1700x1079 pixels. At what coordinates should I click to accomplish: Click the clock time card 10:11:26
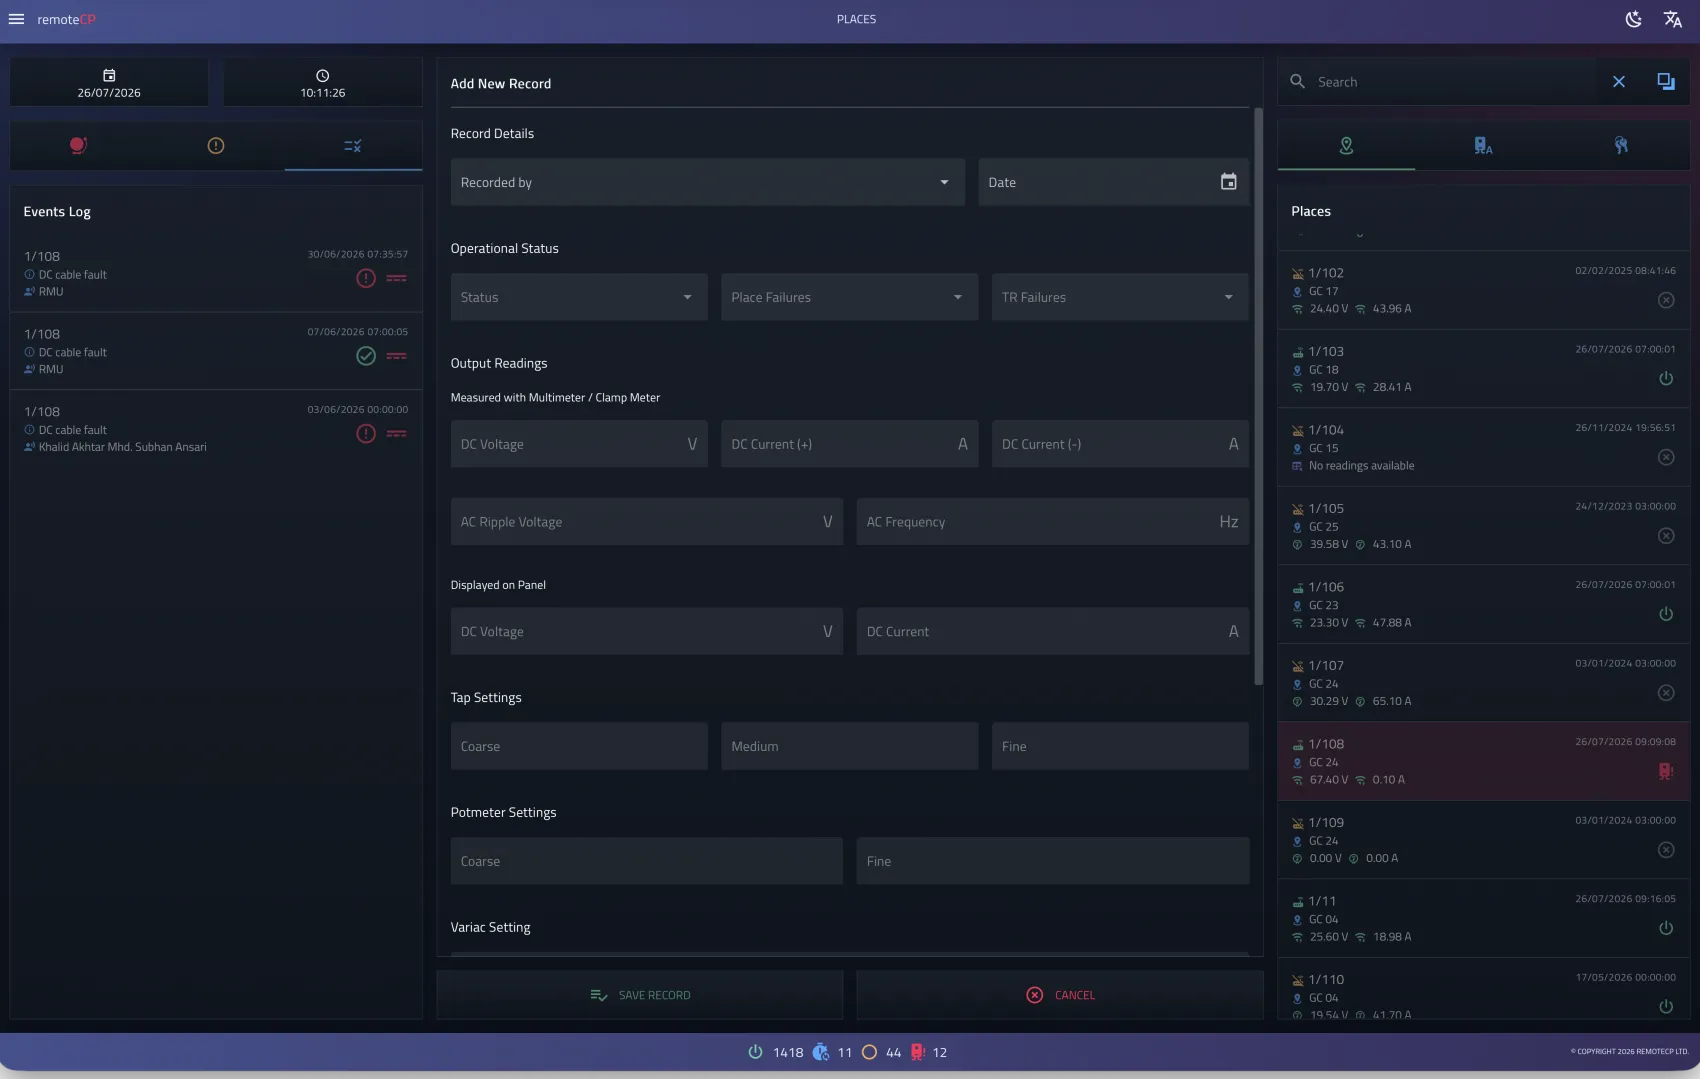click(323, 83)
